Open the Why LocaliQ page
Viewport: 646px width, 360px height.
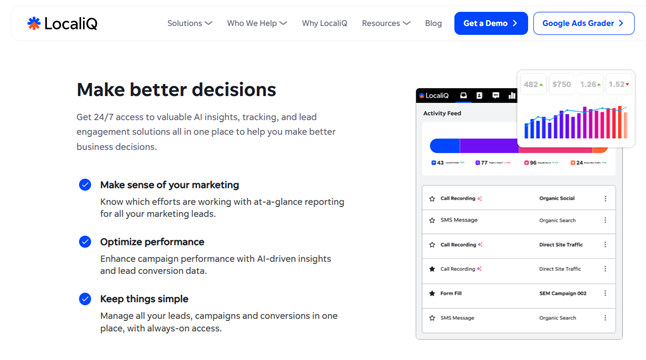324,23
